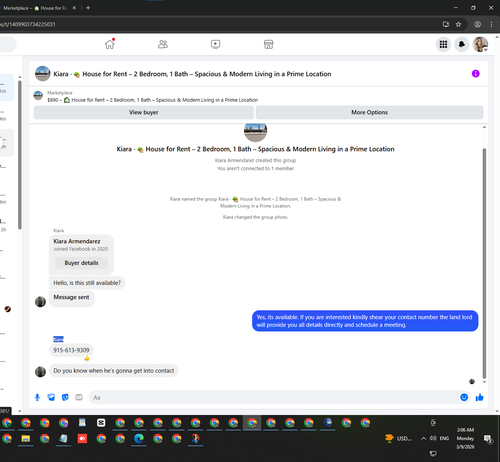Screen dimensions: 500x462
Task: Open the clock showing 2:06 AM Monday
Action: click(x=465, y=438)
